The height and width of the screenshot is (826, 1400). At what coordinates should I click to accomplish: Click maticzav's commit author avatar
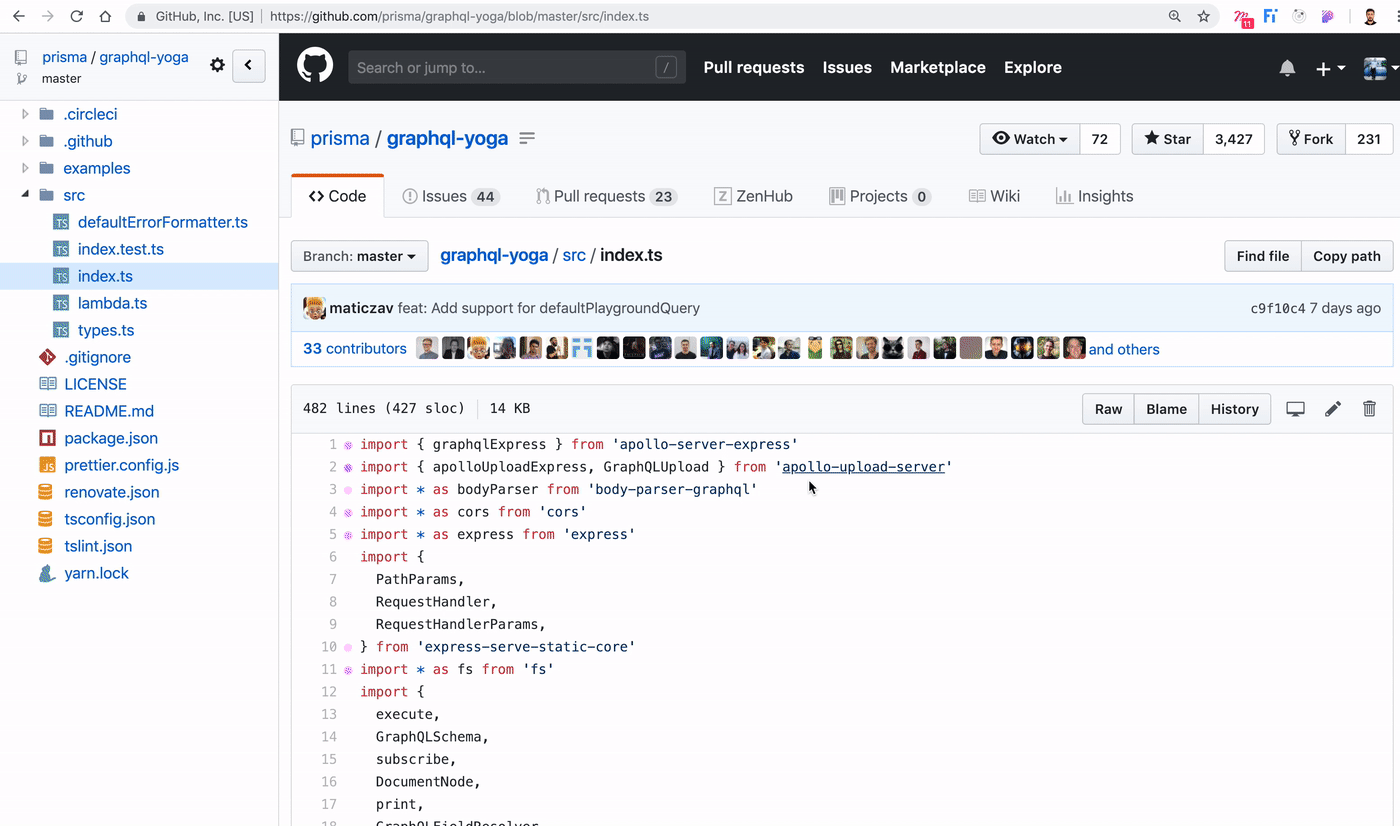coord(314,308)
